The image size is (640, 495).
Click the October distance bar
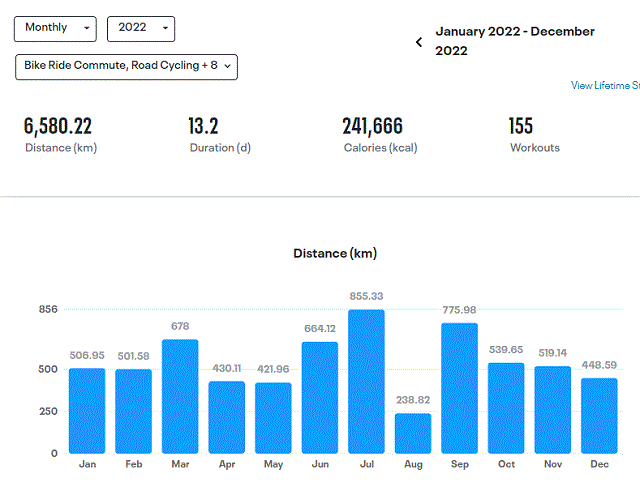click(506, 408)
